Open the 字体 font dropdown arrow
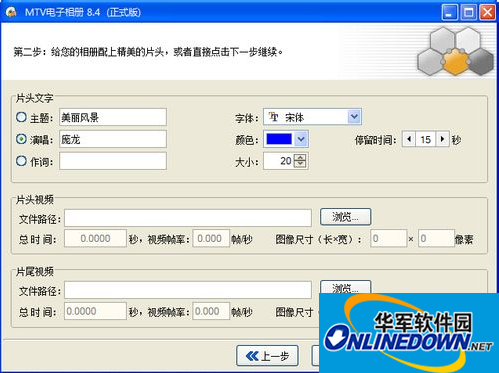The image size is (499, 373). (354, 117)
